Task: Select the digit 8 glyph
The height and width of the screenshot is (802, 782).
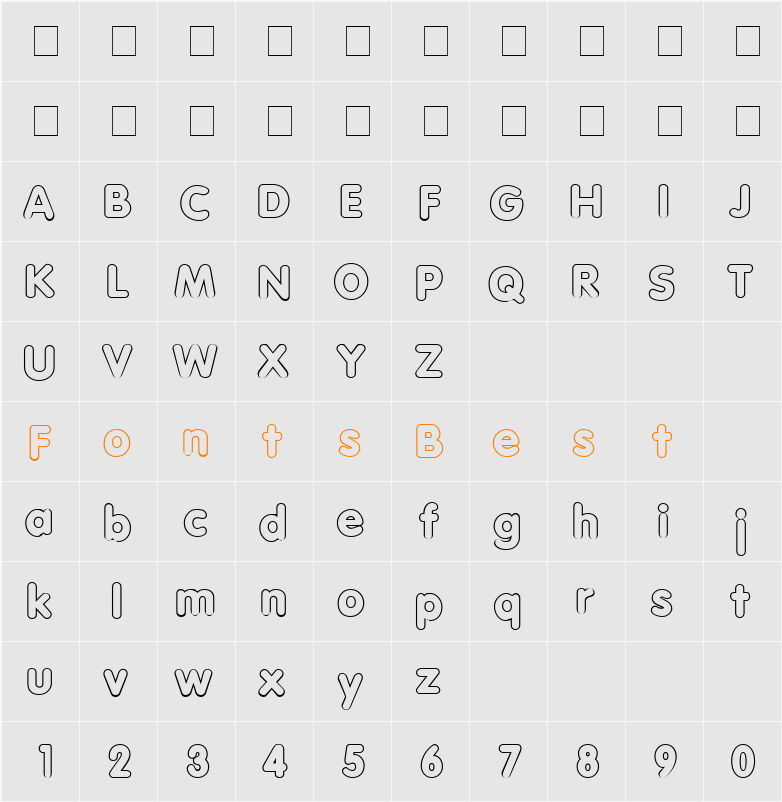Action: coord(588,761)
